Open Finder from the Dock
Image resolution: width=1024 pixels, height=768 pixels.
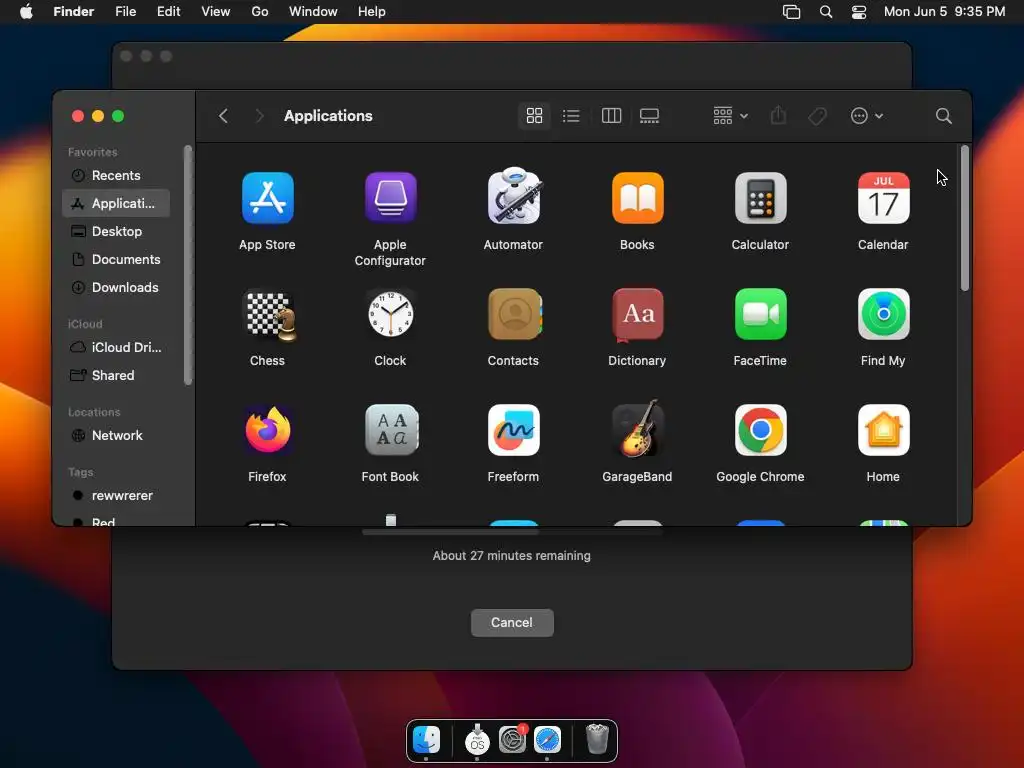[x=426, y=740]
